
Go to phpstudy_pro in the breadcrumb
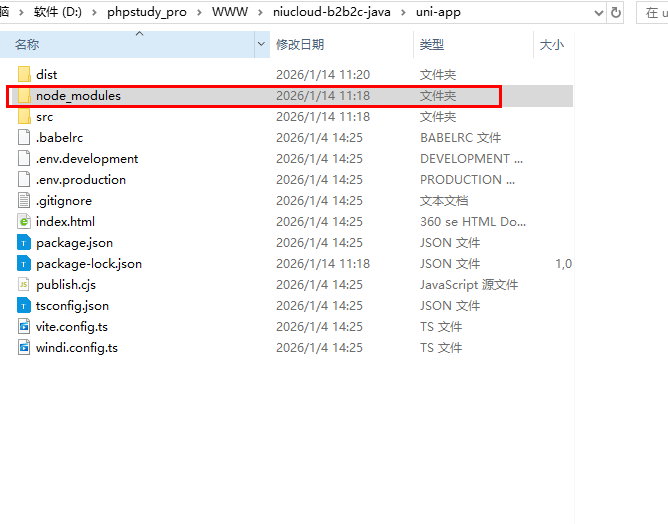(147, 12)
